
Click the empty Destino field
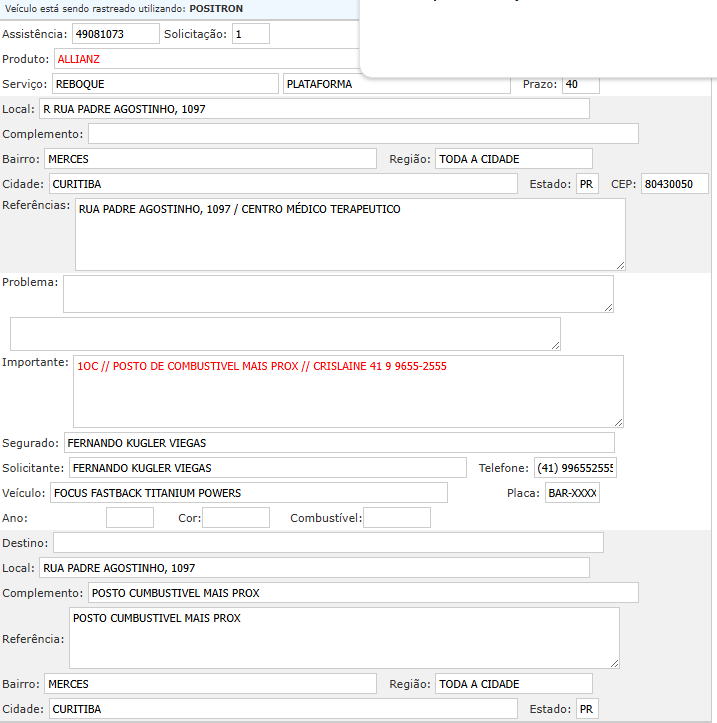click(x=328, y=543)
